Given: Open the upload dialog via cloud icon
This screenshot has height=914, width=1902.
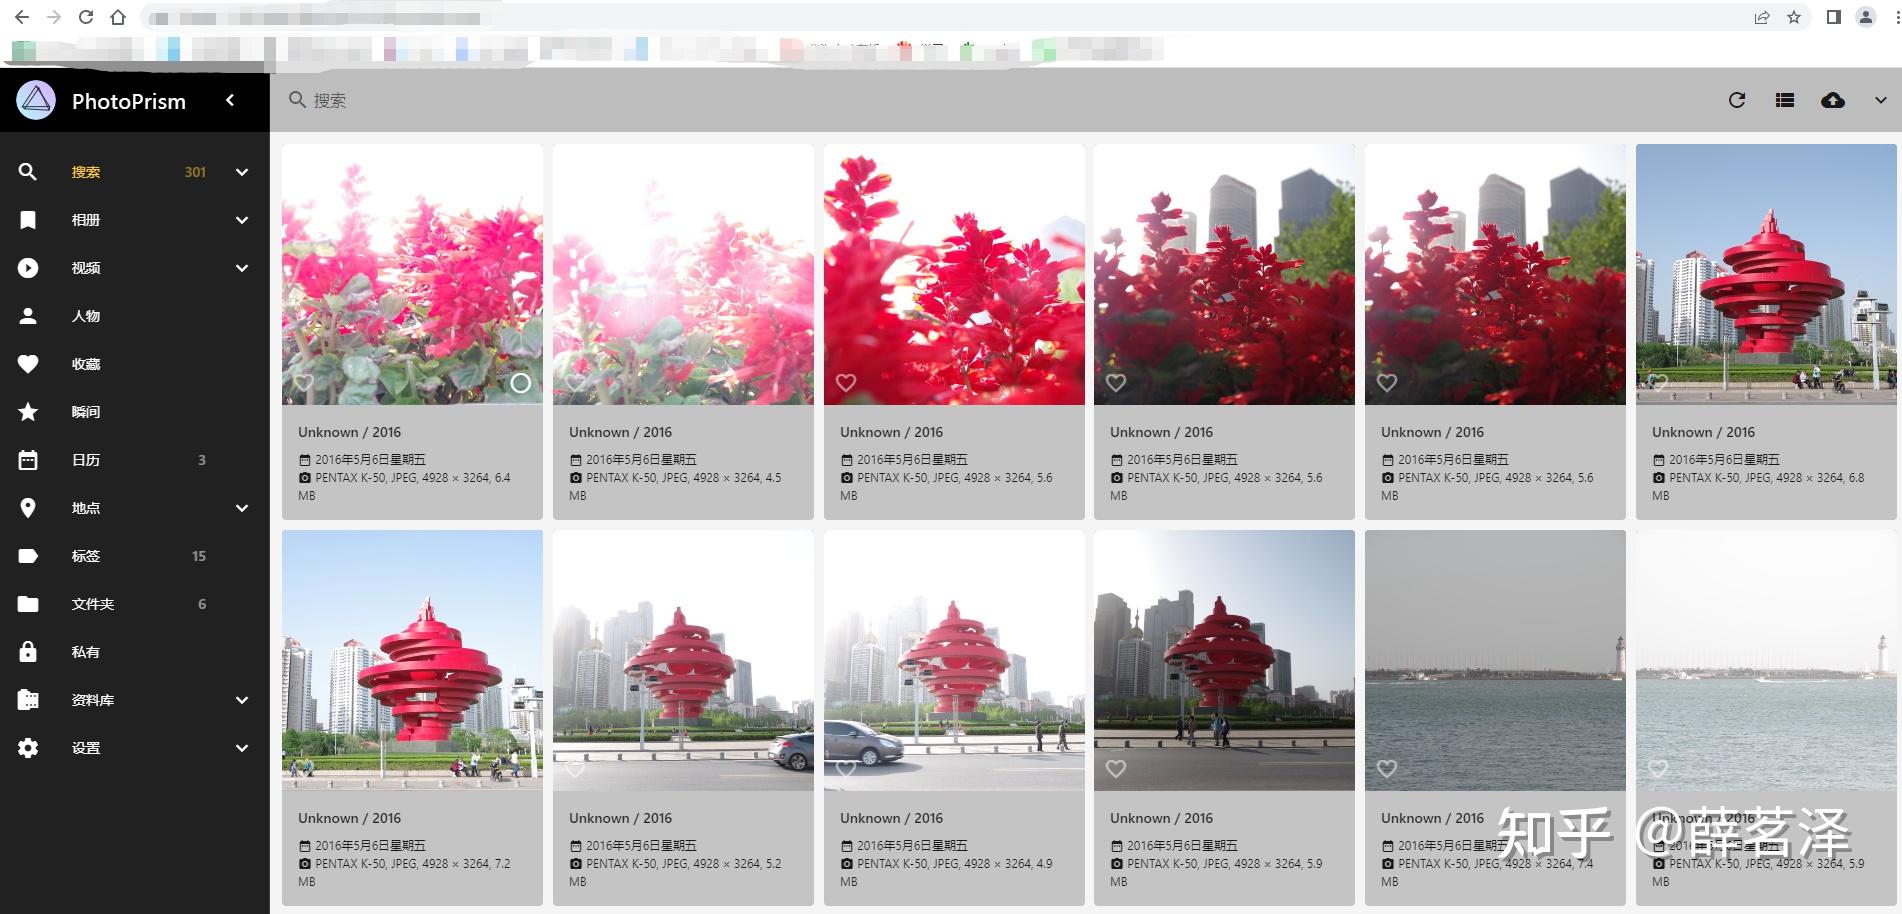Looking at the screenshot, I should [x=1833, y=100].
